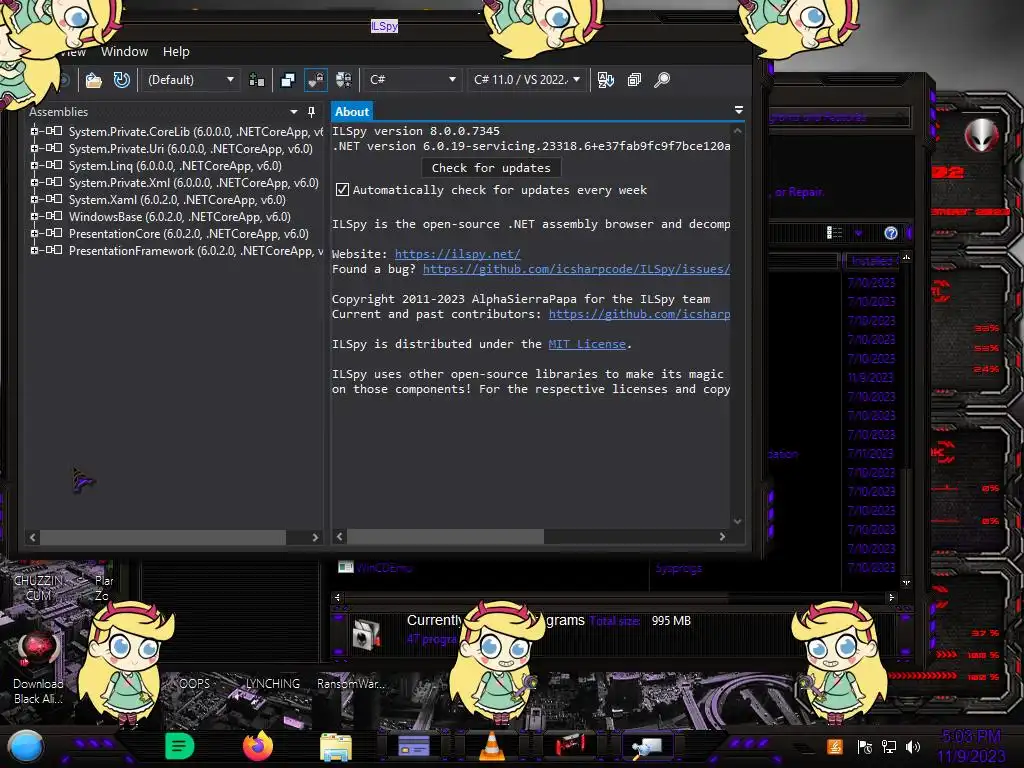This screenshot has height=768, width=1024.
Task: Open the GitHub ILSpy issues link
Action: coord(576,269)
